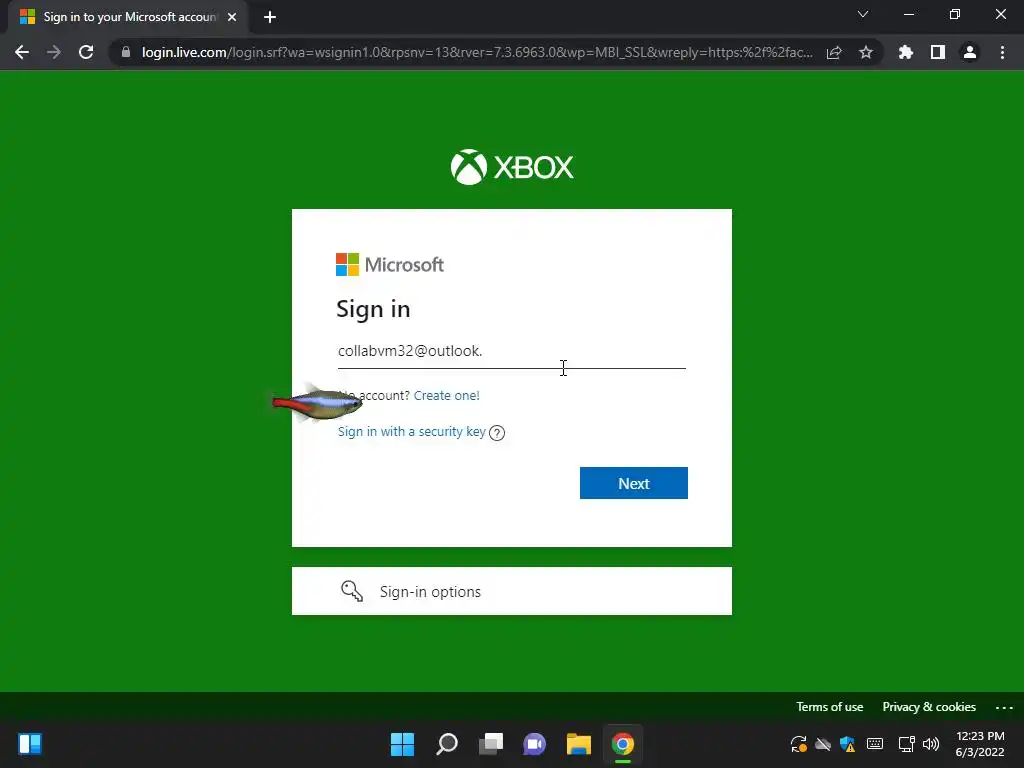1024x768 pixels.
Task: Open the Windows Start menu
Action: pos(402,744)
